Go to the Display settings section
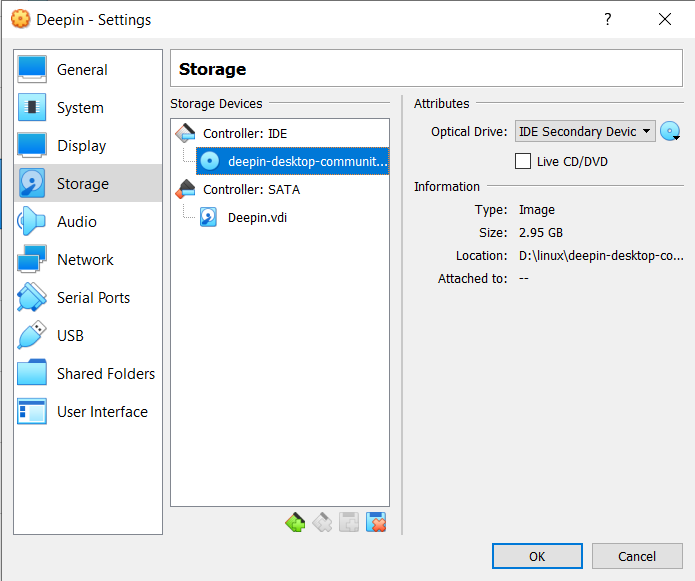695x581 pixels. [x=81, y=146]
